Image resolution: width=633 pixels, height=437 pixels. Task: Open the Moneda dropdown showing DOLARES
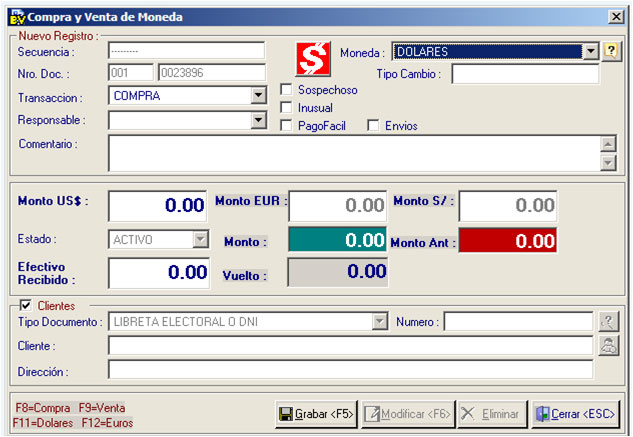point(591,52)
